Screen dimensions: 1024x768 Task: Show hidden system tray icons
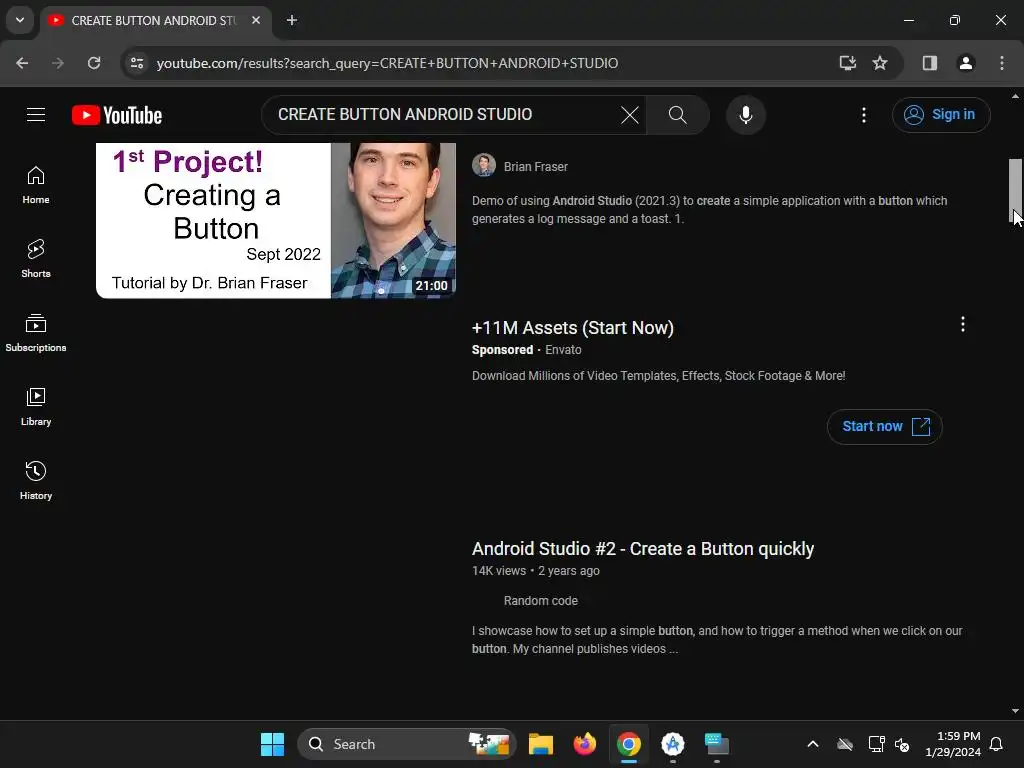coord(812,744)
